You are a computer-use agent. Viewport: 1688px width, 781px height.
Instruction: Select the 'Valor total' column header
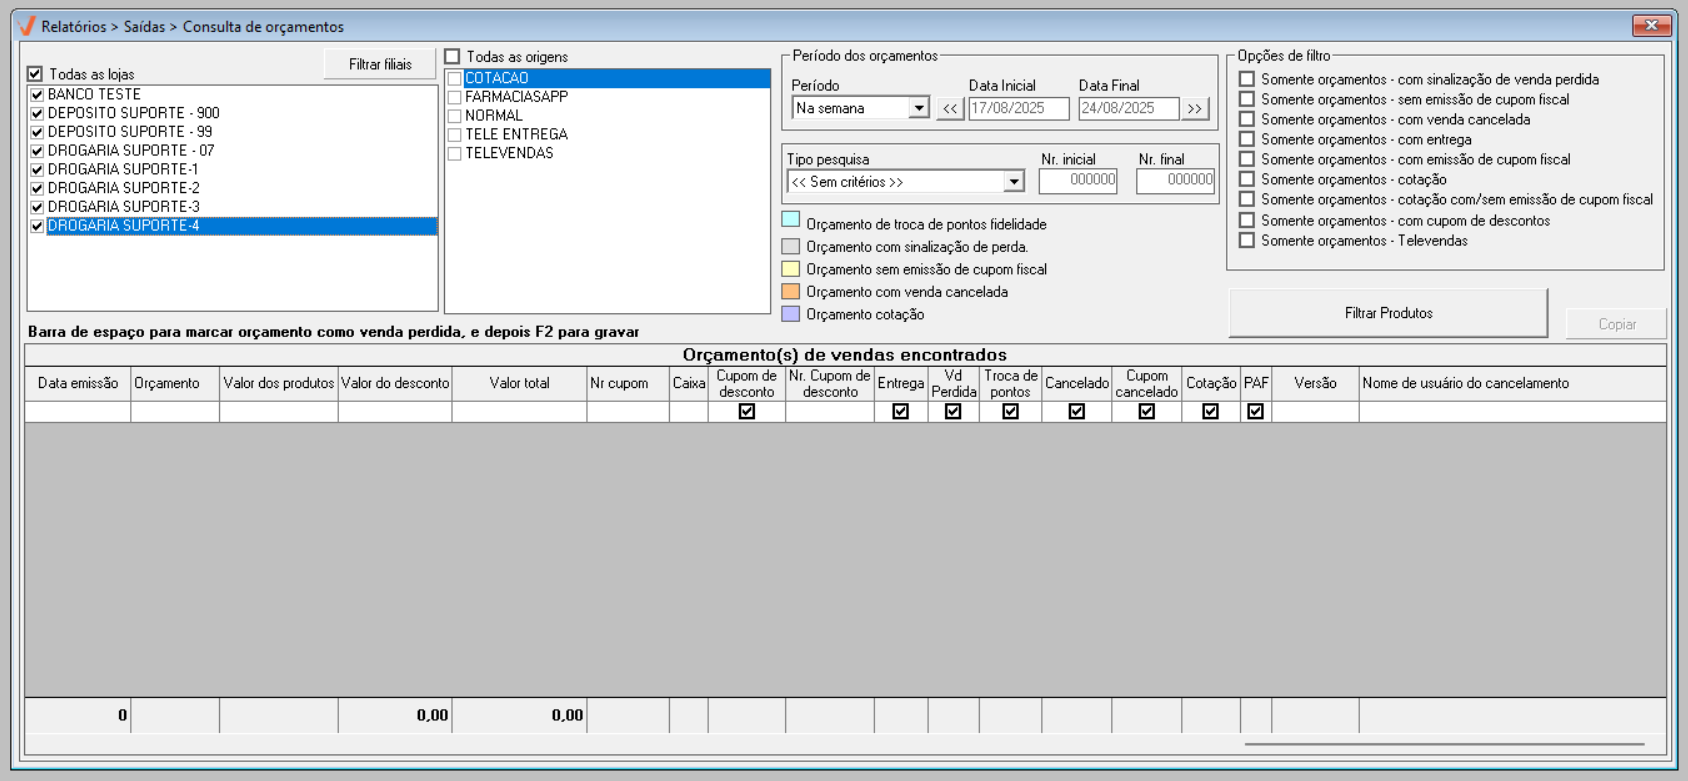pyautogui.click(x=519, y=383)
